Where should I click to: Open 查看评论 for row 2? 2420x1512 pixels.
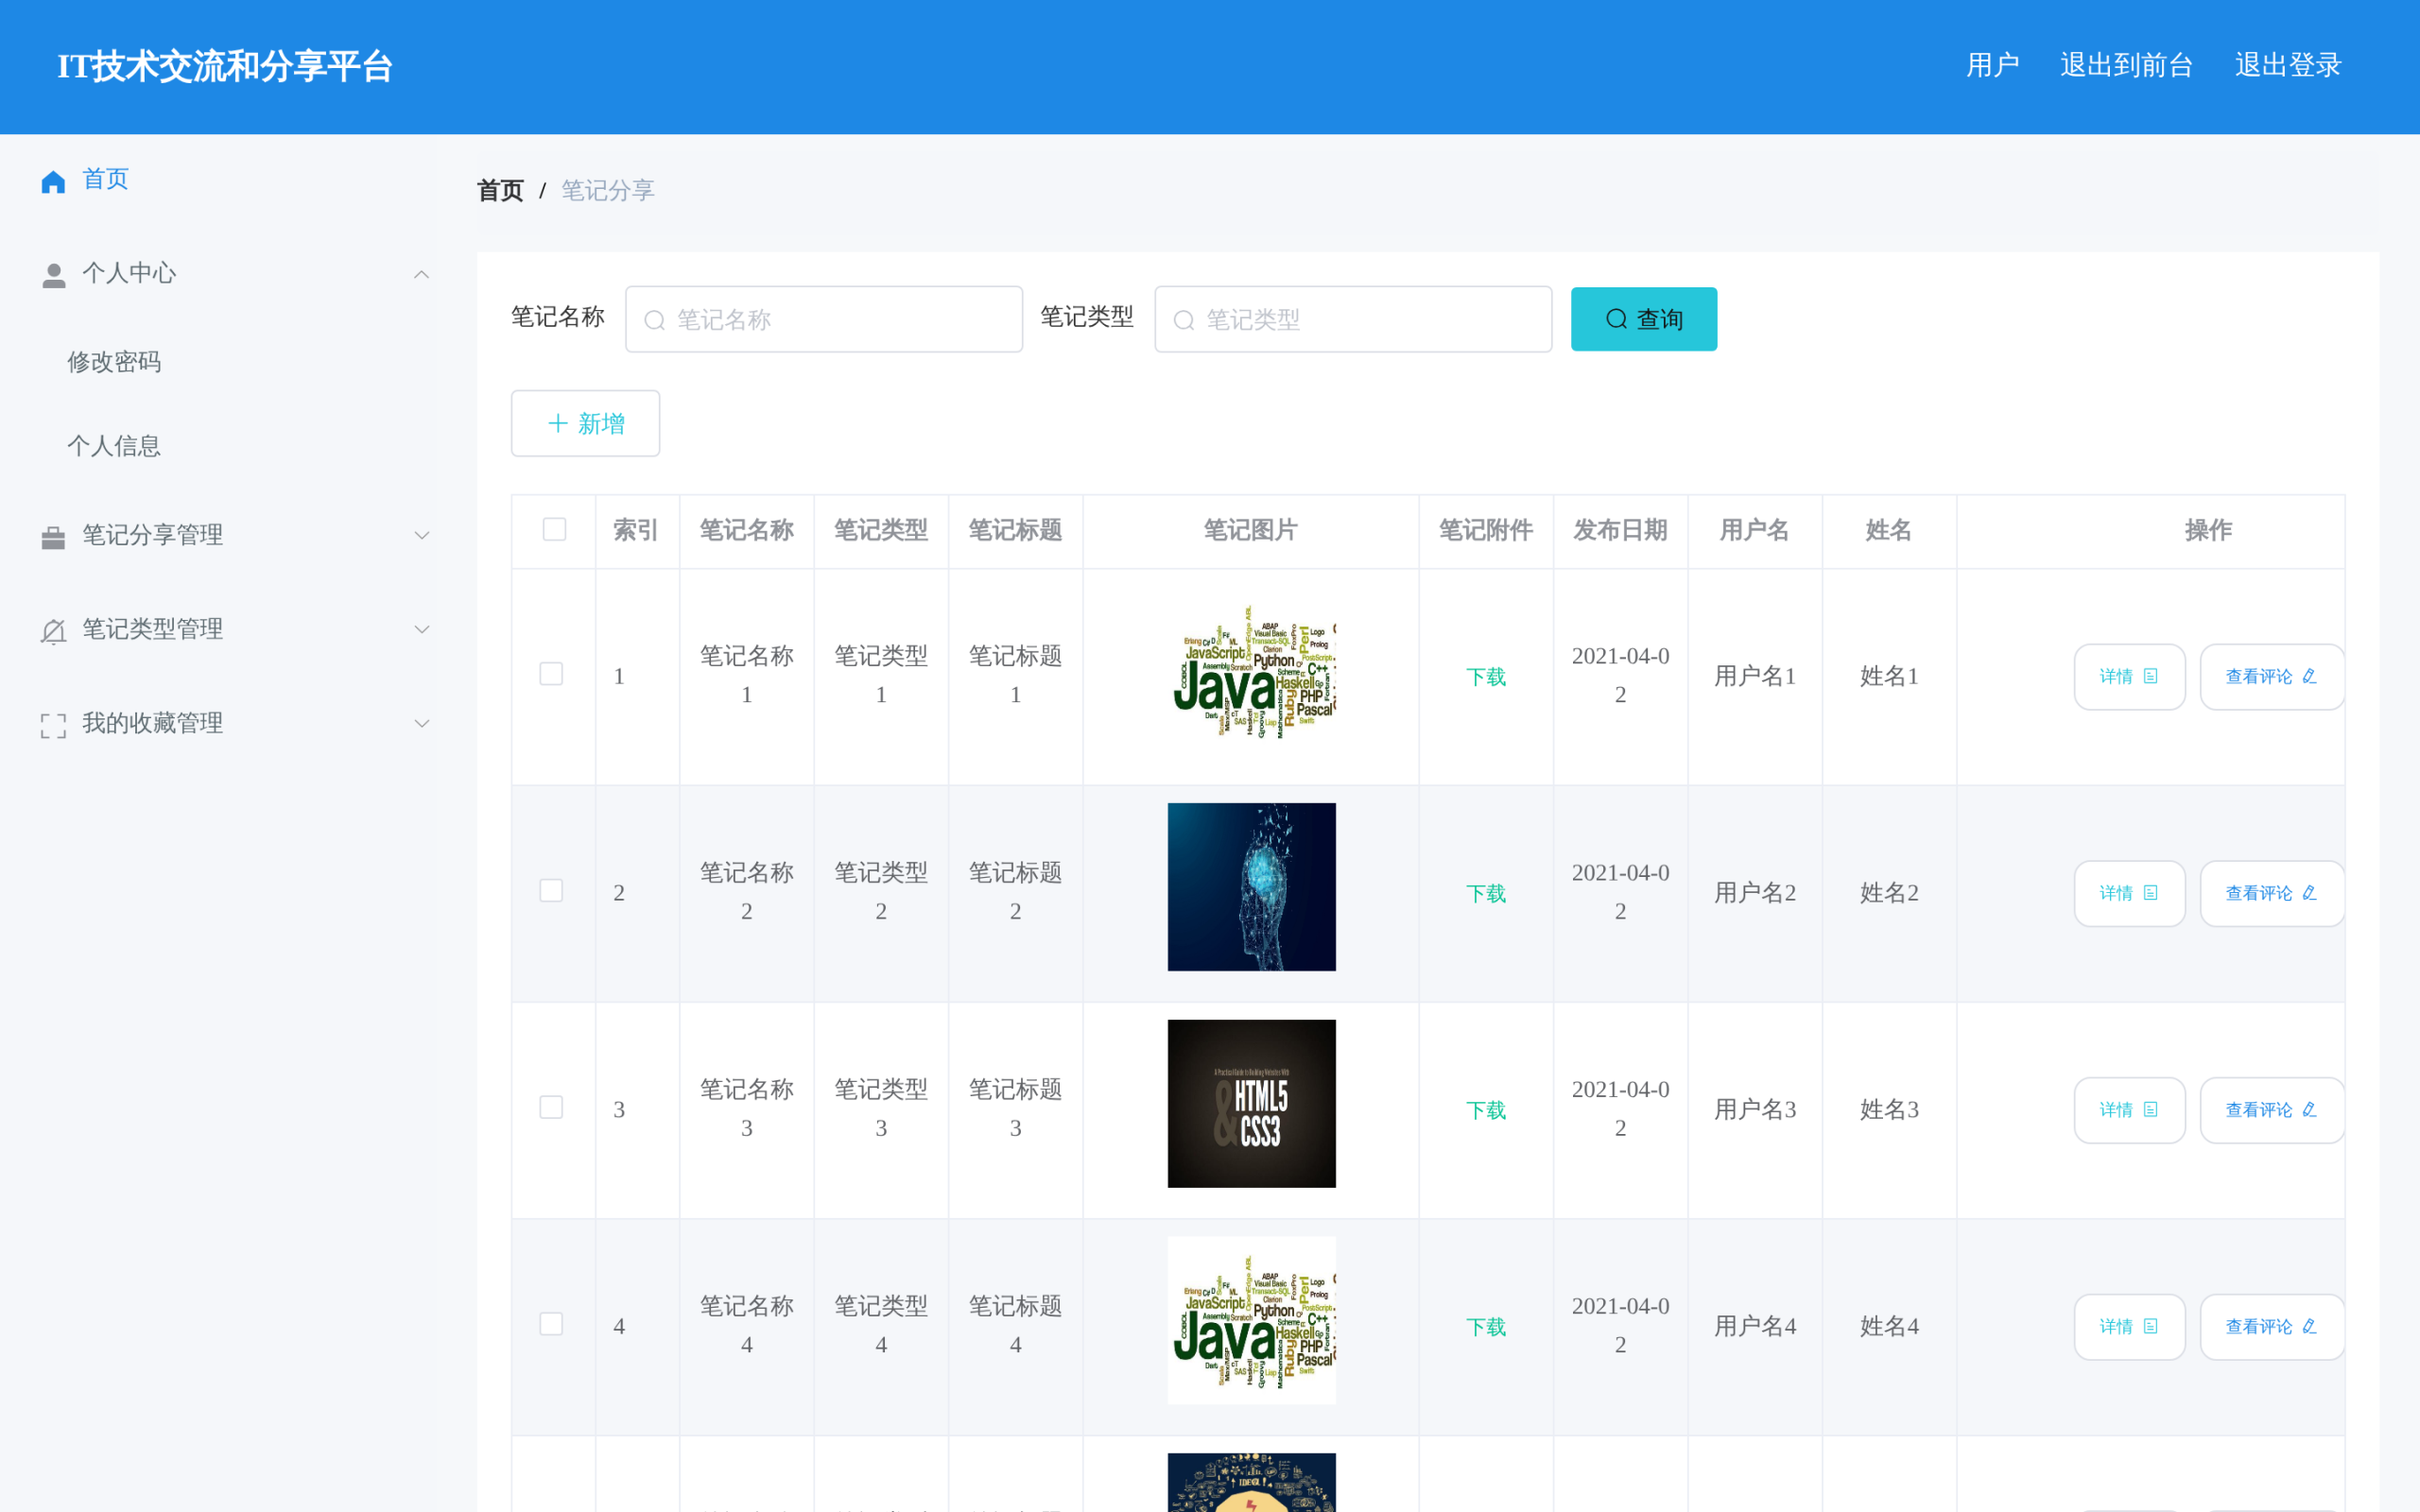coord(2271,894)
